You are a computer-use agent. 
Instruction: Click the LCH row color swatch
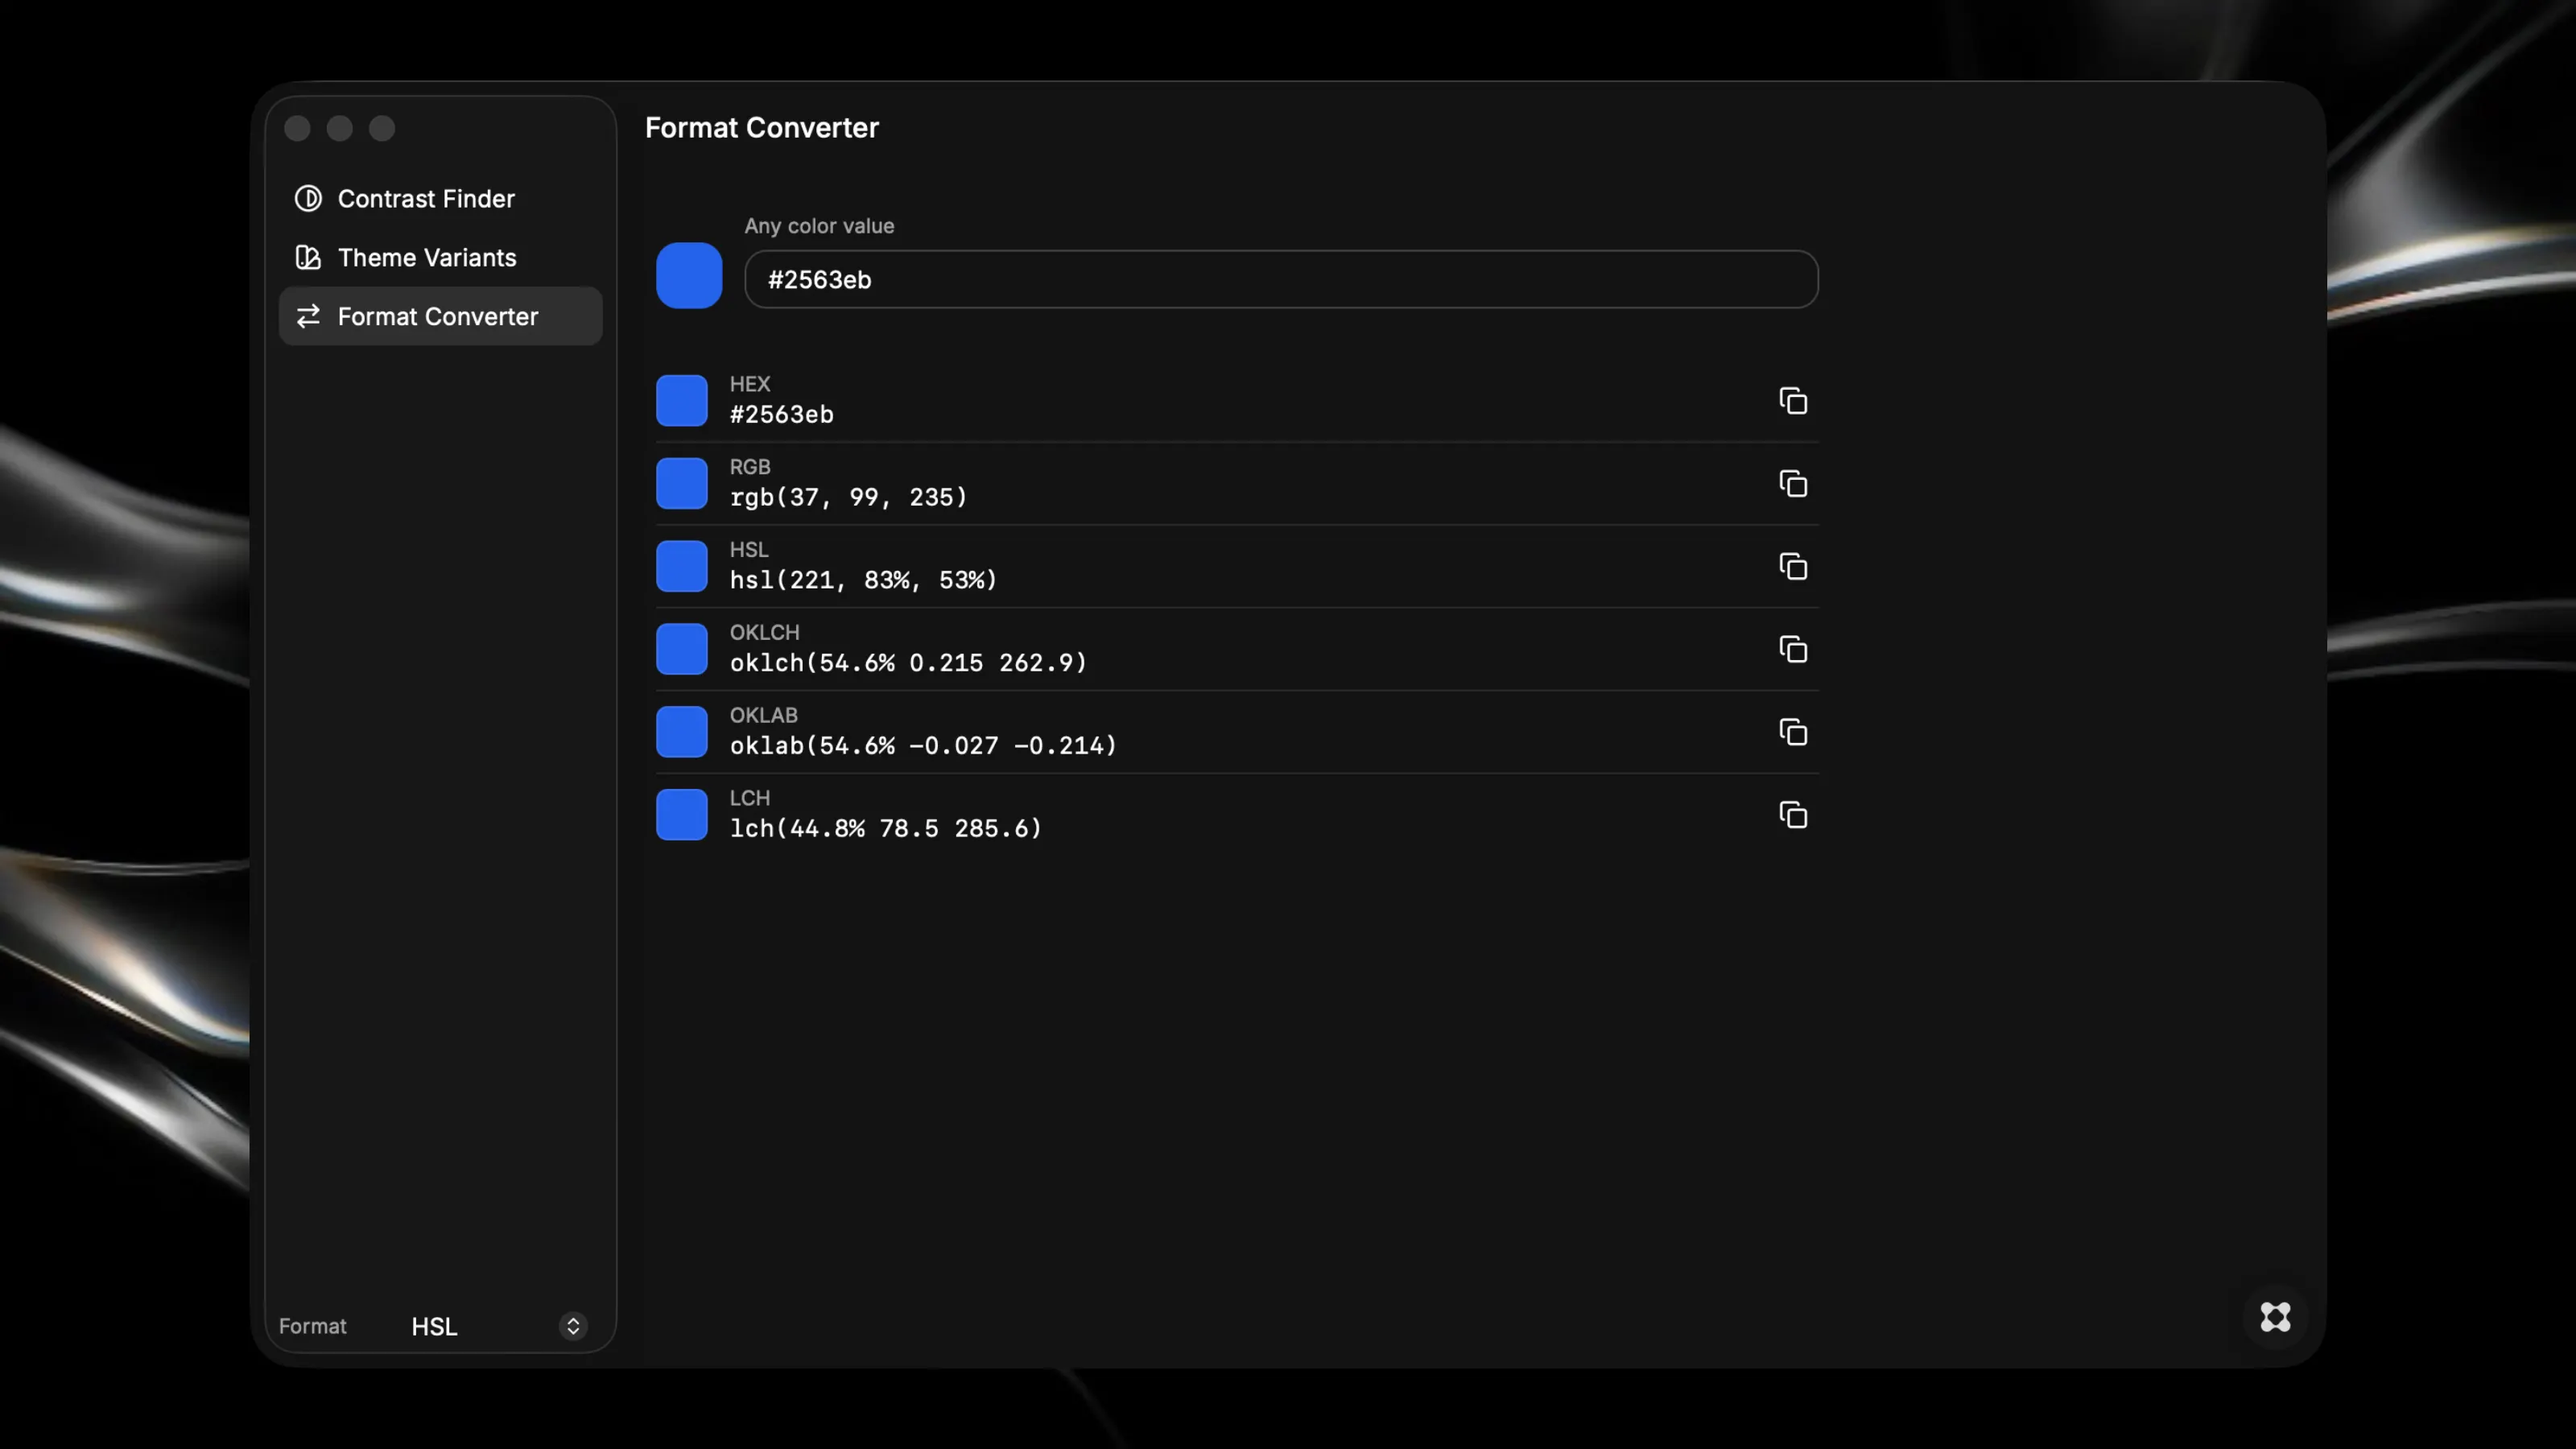tap(682, 815)
